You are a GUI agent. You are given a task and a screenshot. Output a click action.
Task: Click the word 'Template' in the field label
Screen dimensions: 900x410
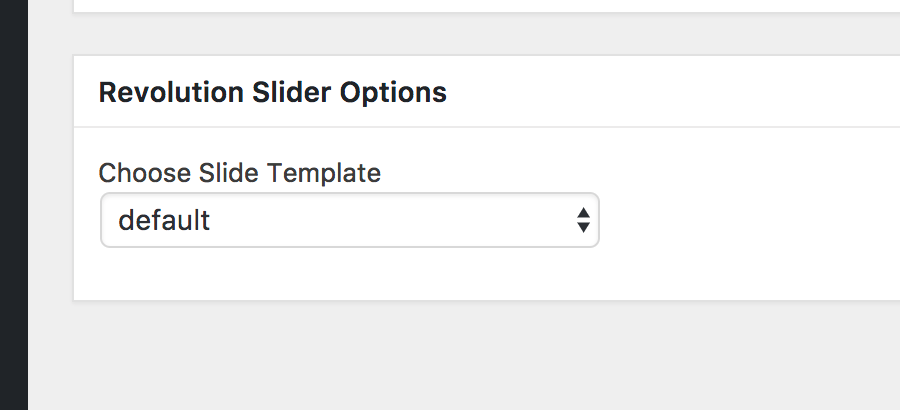click(x=324, y=173)
